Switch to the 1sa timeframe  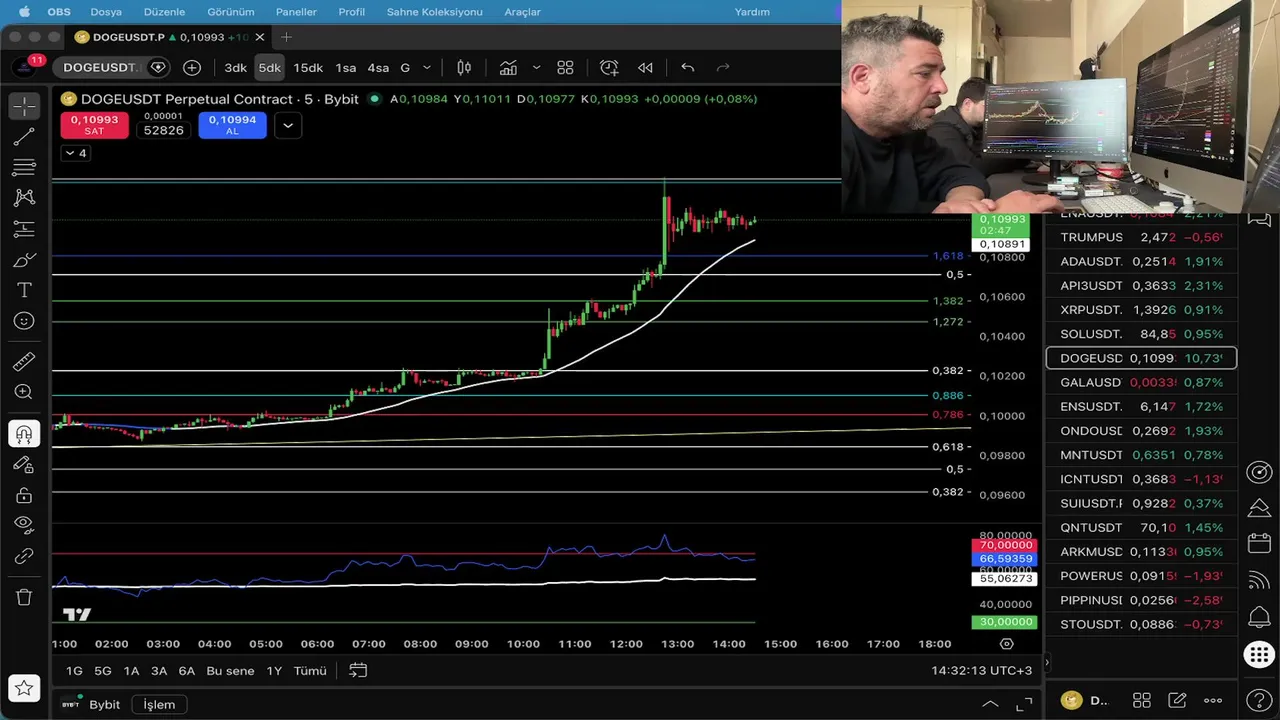(x=346, y=68)
